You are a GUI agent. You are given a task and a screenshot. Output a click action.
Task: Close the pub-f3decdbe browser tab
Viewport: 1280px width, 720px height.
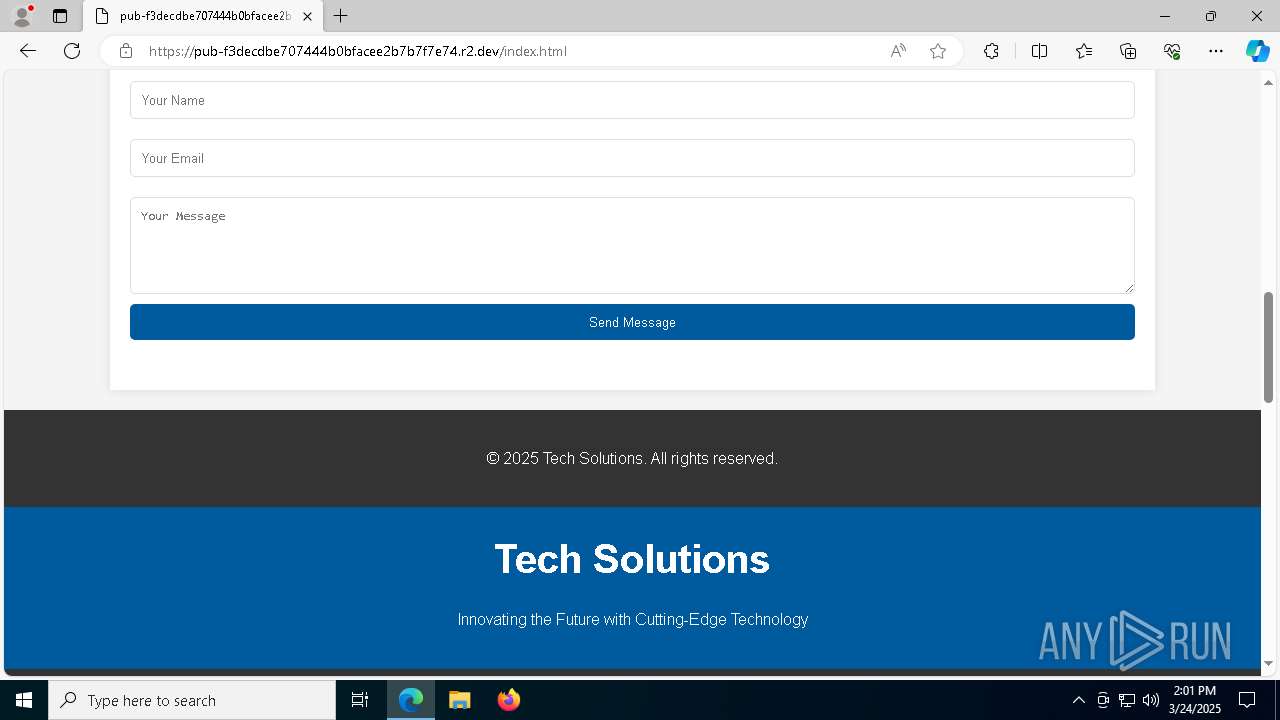coord(307,16)
